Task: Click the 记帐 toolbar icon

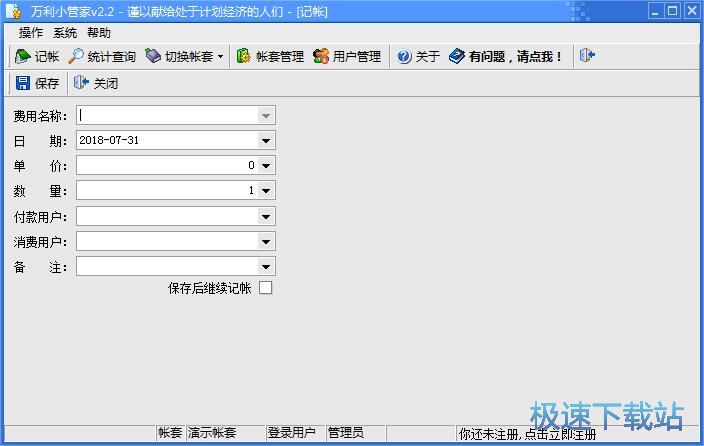Action: tap(22, 56)
